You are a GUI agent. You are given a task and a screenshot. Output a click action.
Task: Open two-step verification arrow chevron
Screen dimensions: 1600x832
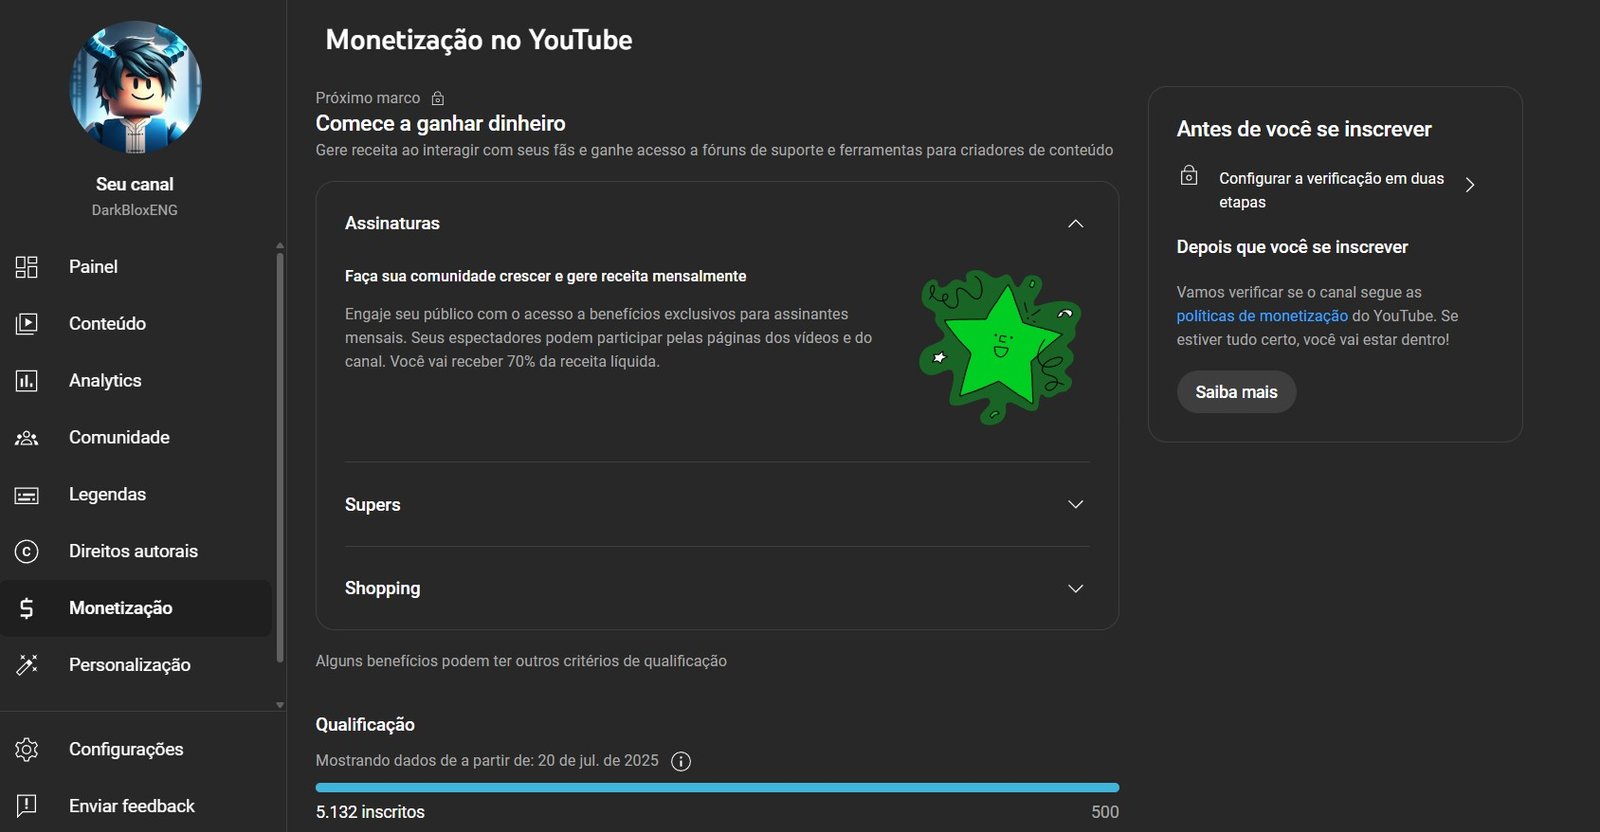coord(1470,185)
